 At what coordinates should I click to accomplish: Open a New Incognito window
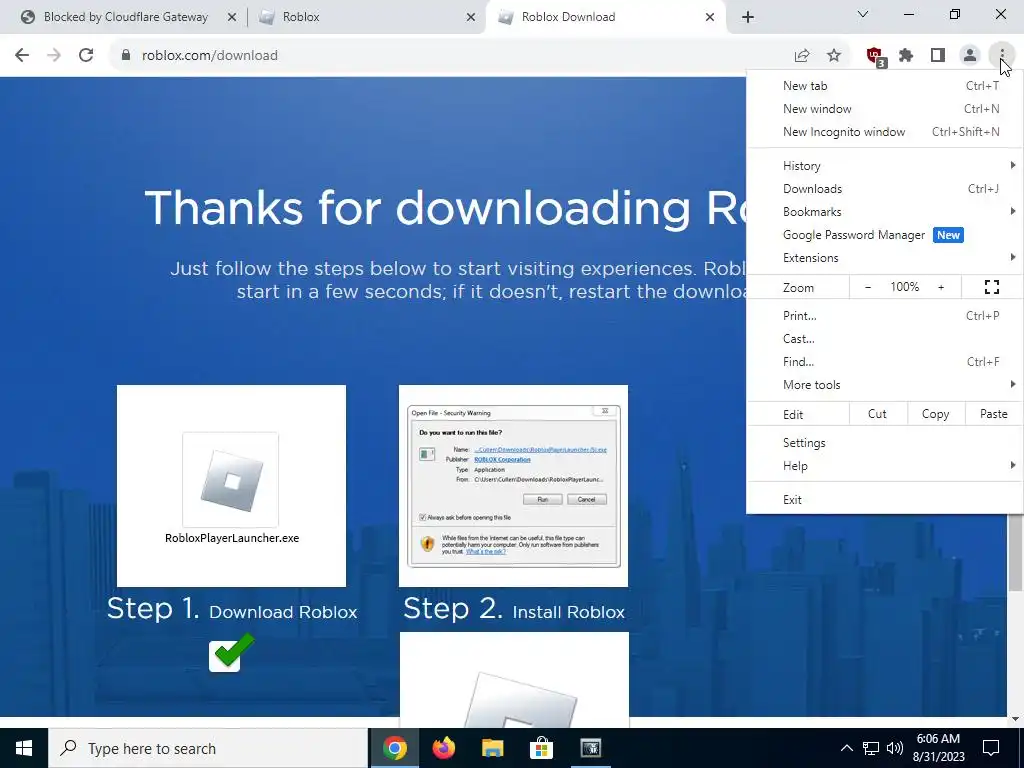click(x=884, y=131)
